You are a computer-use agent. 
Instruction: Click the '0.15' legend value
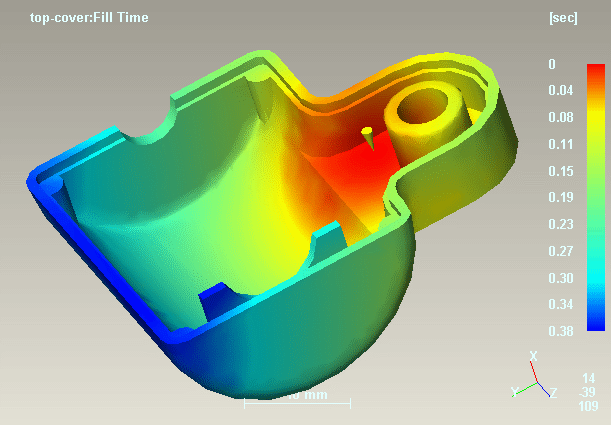[x=561, y=171]
